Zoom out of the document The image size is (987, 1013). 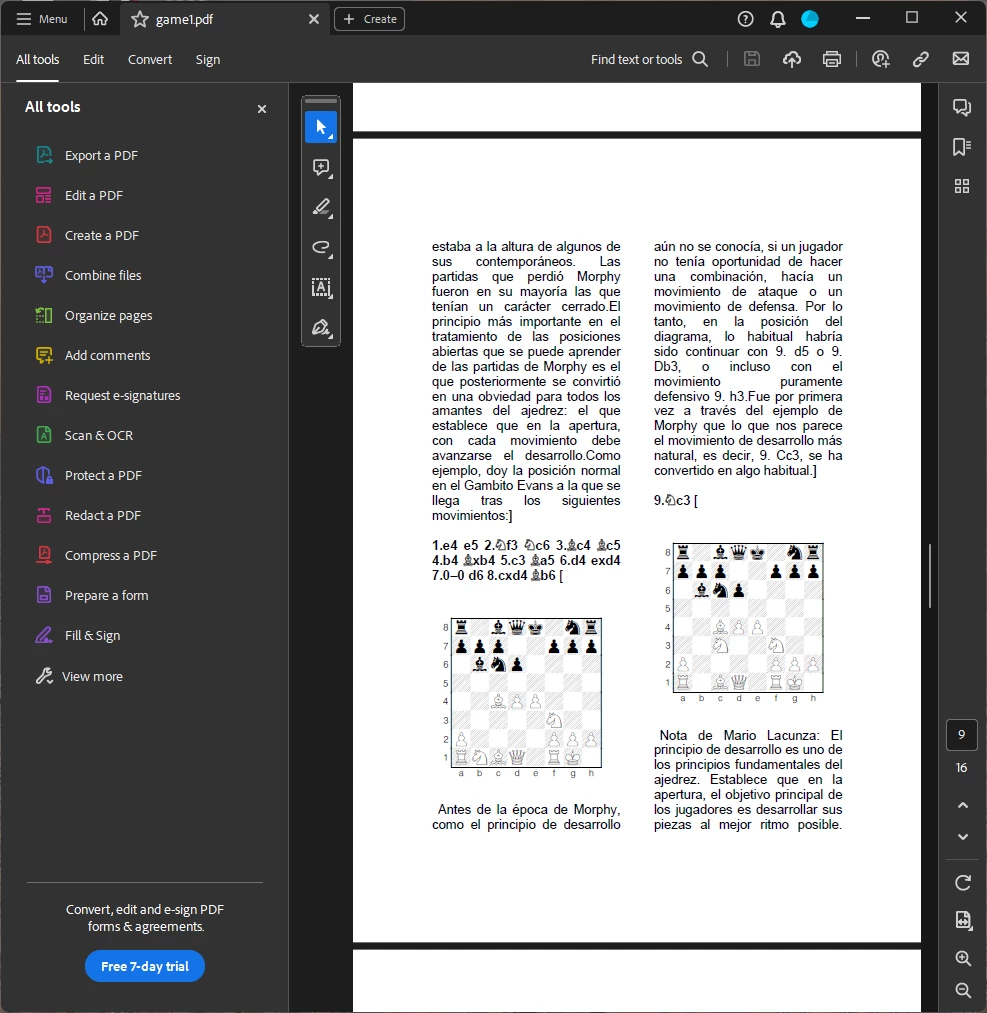click(x=962, y=990)
